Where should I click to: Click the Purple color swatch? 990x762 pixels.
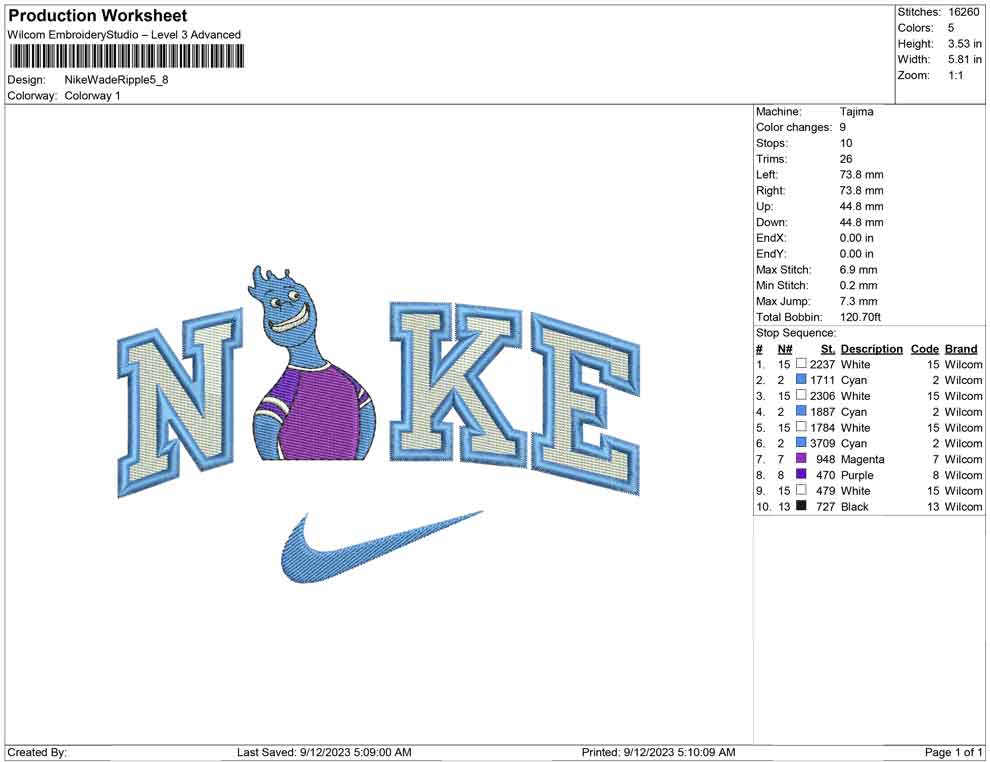click(x=801, y=474)
